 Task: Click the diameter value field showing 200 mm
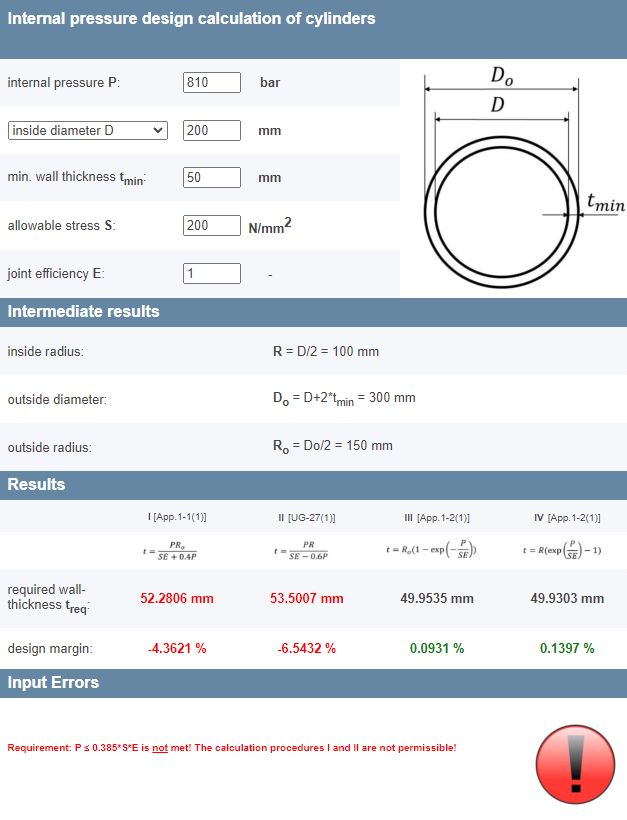click(212, 130)
